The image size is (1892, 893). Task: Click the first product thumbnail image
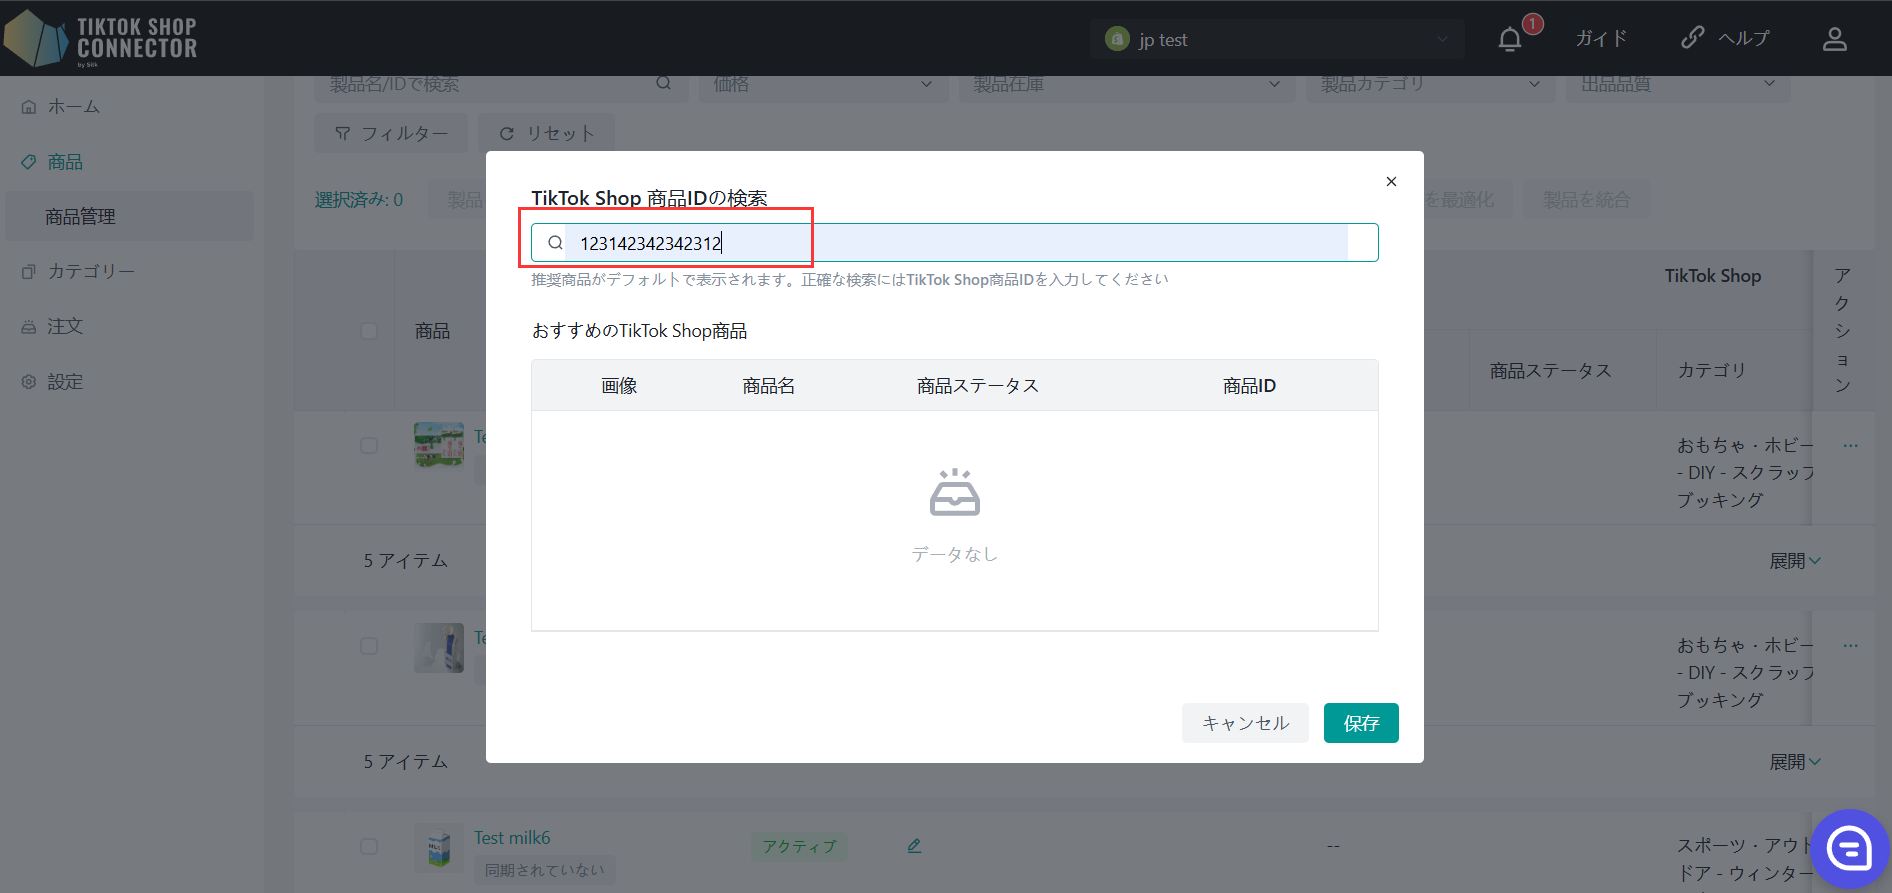point(439,445)
